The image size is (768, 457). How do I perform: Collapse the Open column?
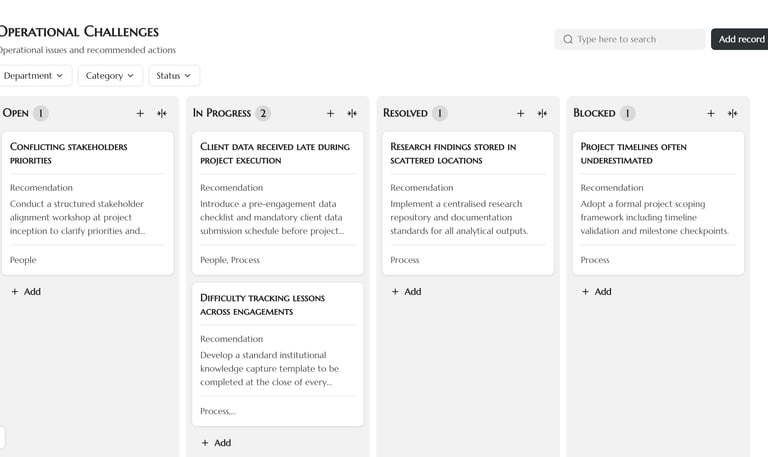[162, 114]
